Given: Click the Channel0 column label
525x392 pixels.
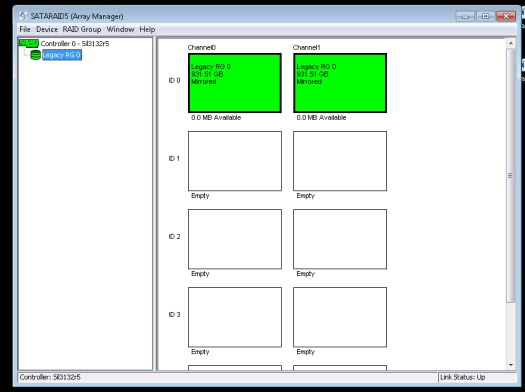Looking at the screenshot, I should tap(202, 48).
